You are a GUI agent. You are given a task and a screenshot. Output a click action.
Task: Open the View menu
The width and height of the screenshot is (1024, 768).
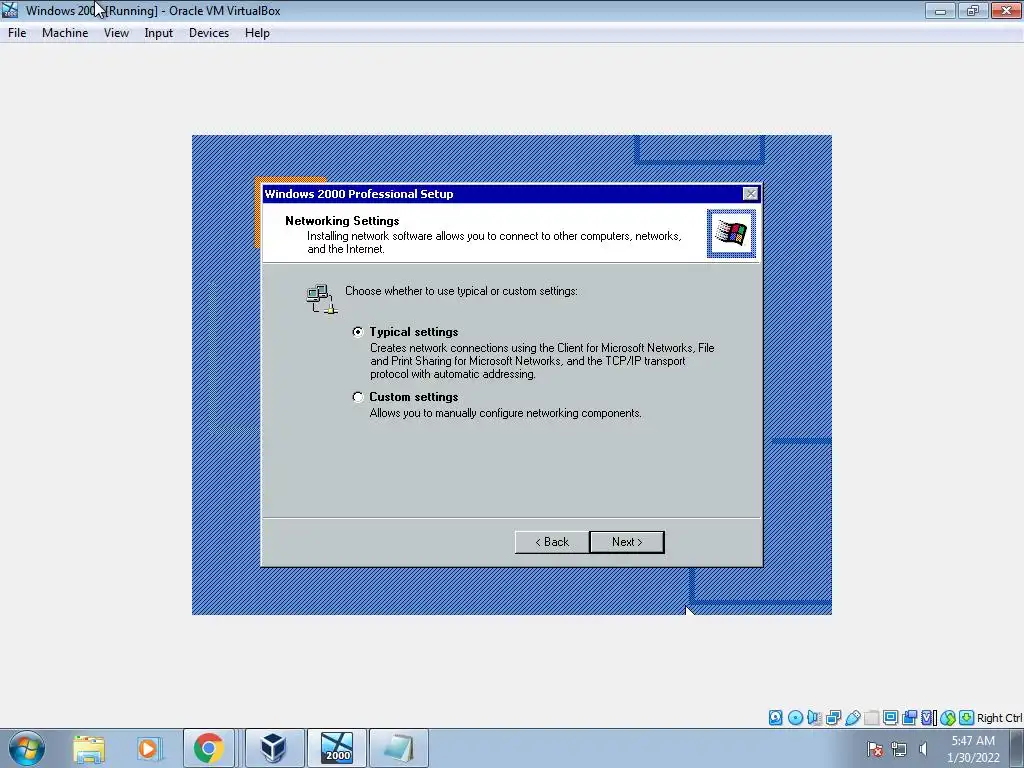coord(116,33)
